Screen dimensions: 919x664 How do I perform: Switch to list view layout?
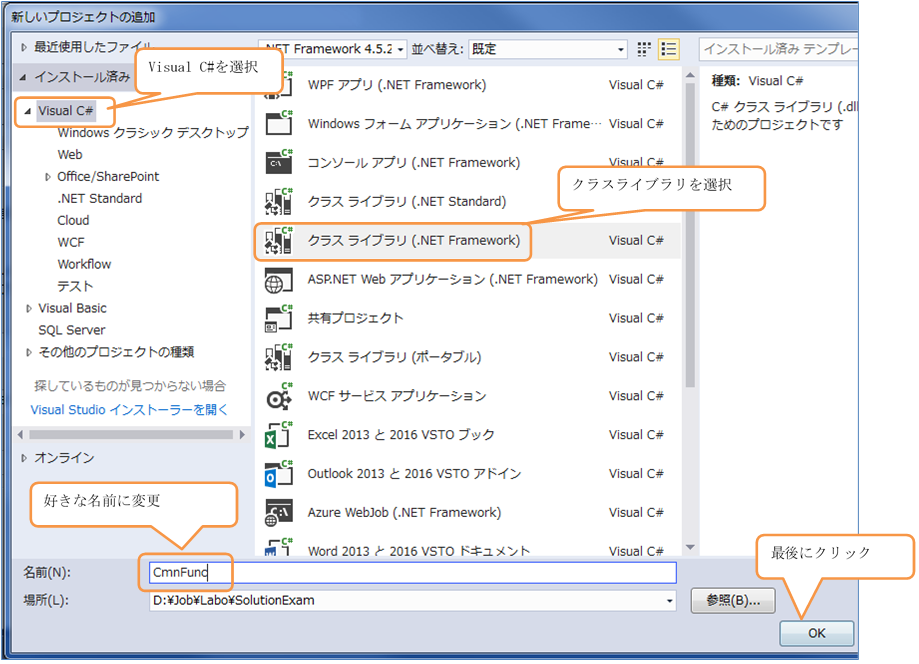coord(669,49)
